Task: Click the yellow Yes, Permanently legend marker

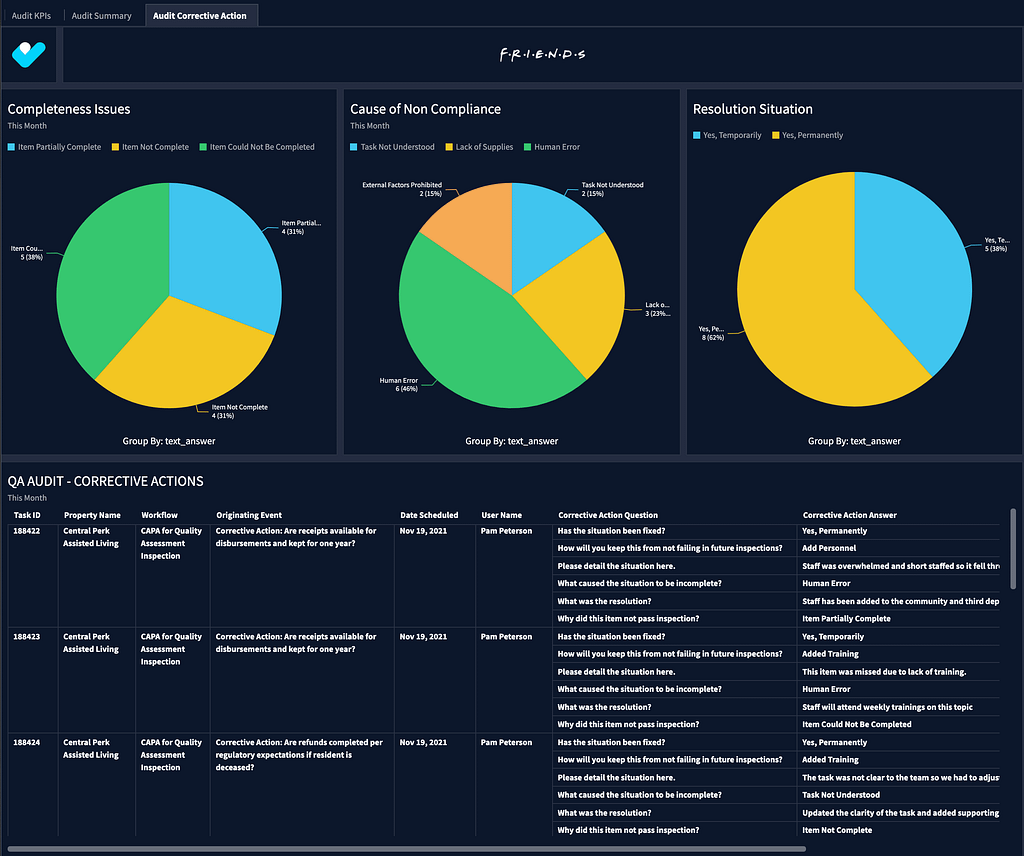Action: (776, 135)
